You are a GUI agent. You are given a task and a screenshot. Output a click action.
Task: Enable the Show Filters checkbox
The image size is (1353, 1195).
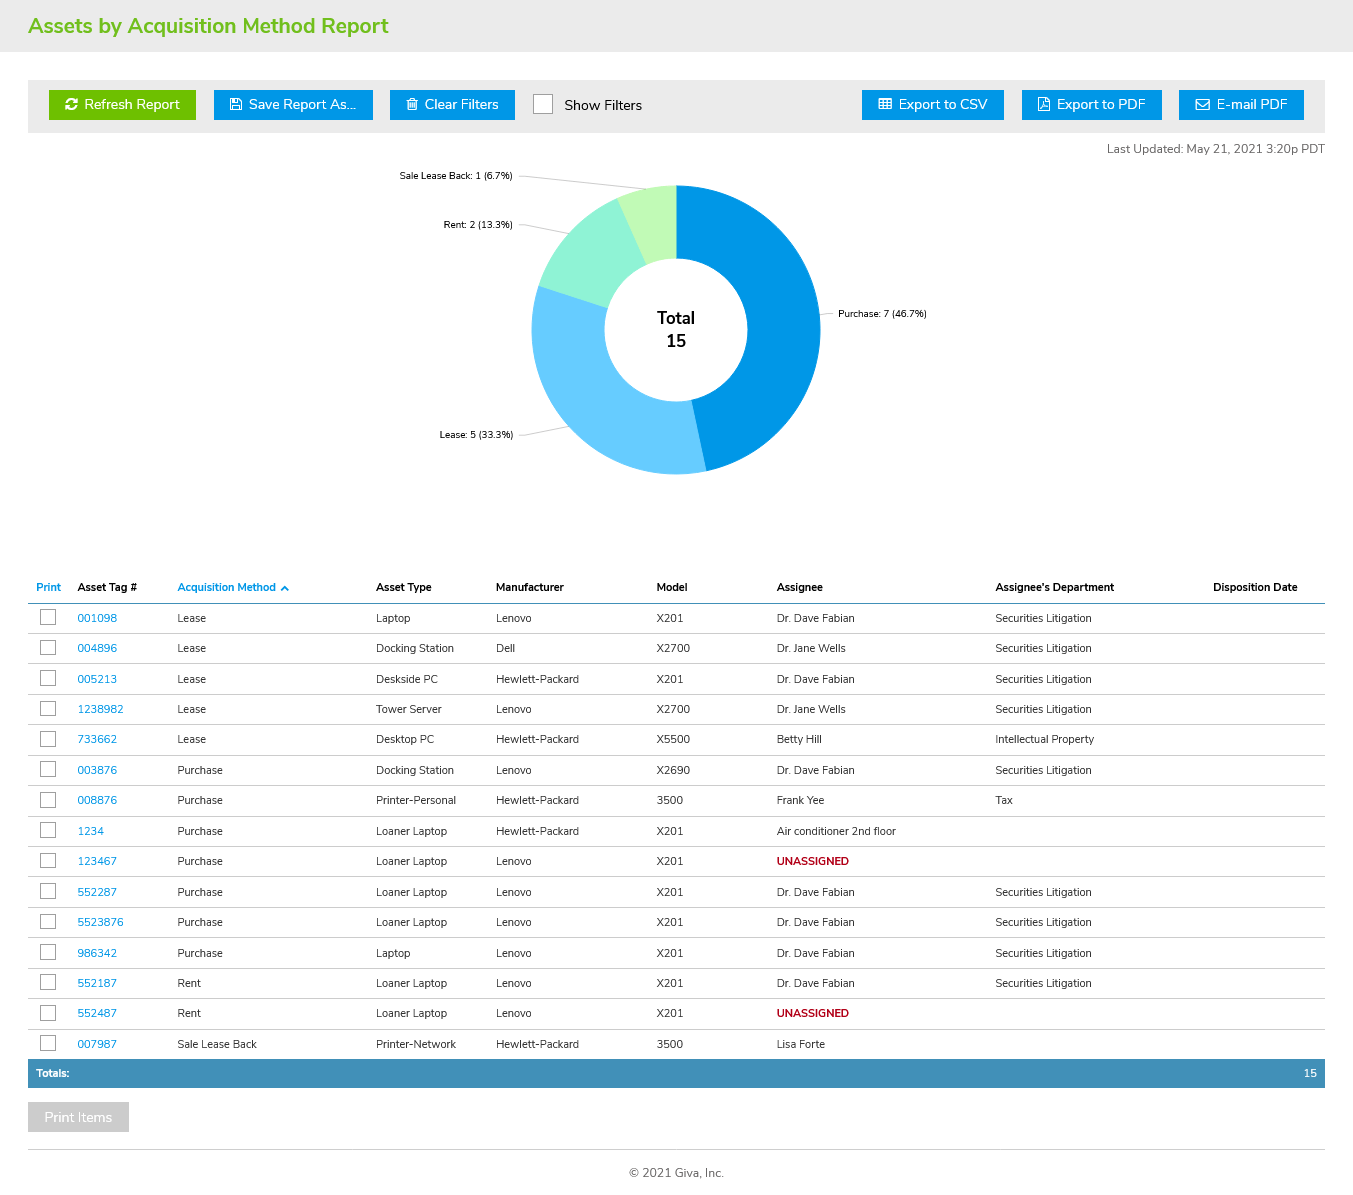pyautogui.click(x=543, y=103)
